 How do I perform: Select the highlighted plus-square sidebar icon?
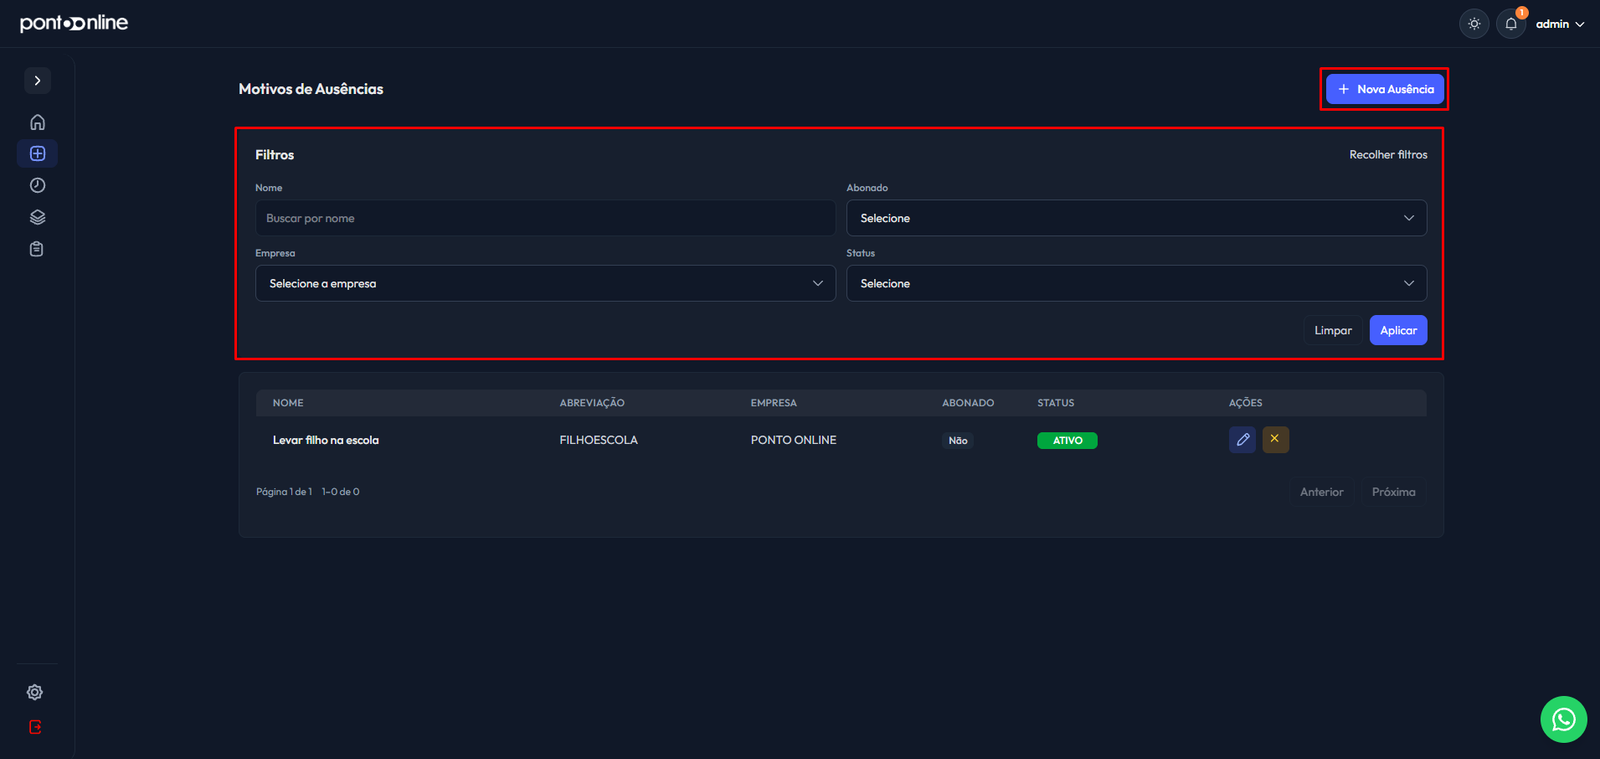(x=37, y=153)
